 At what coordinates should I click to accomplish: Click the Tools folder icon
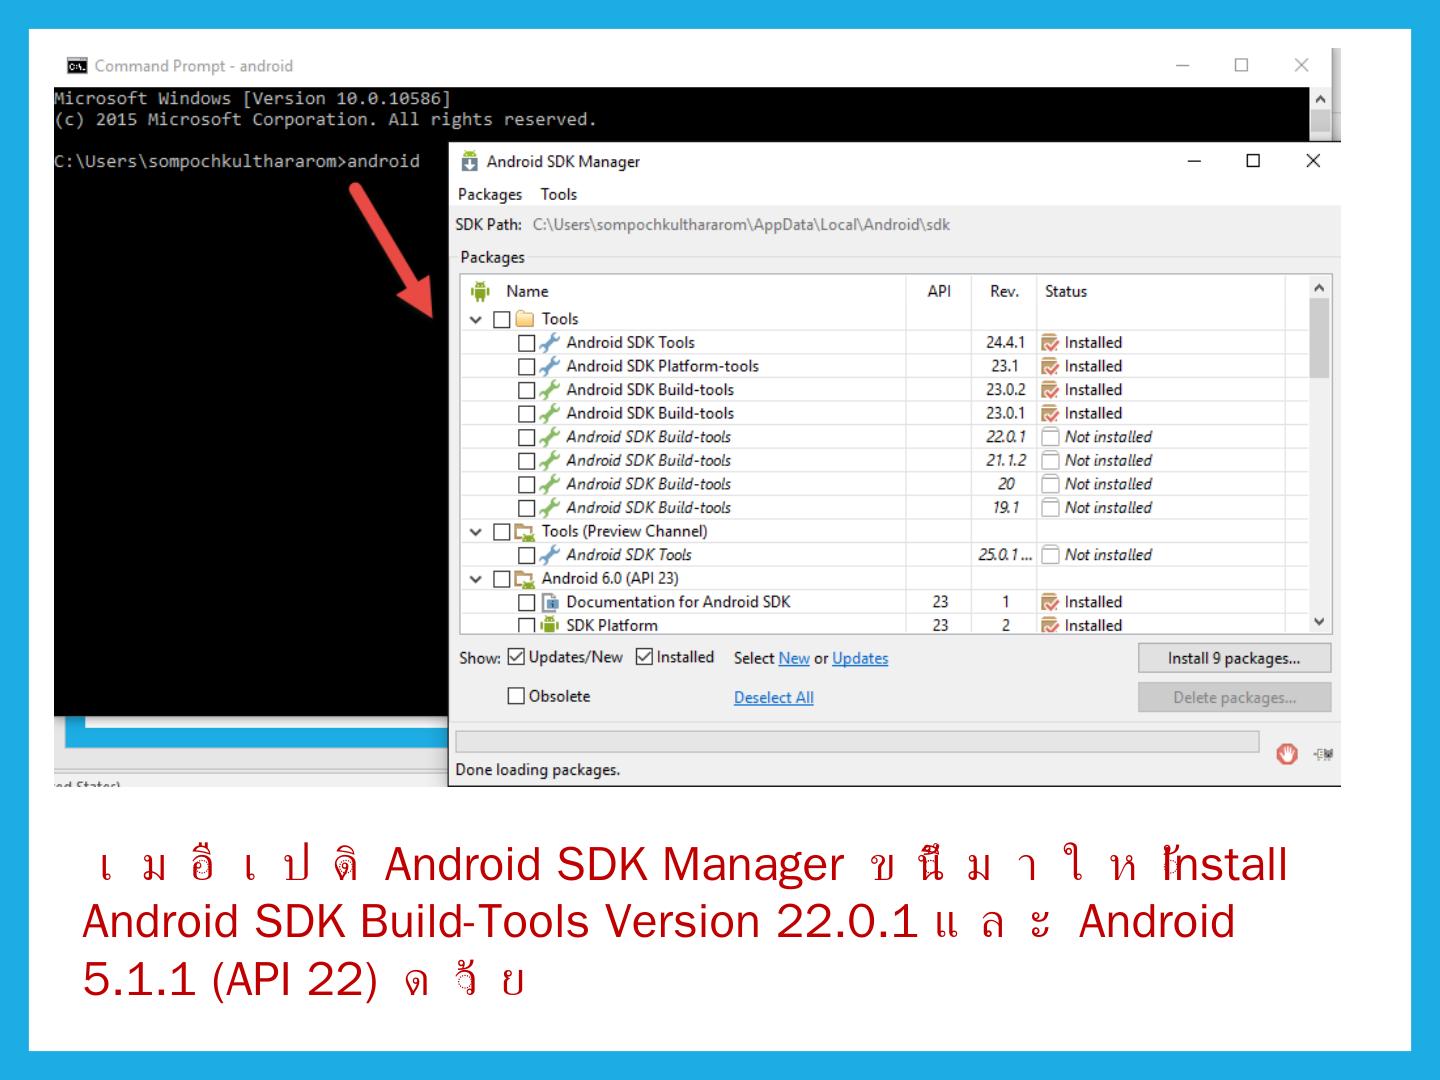(525, 319)
